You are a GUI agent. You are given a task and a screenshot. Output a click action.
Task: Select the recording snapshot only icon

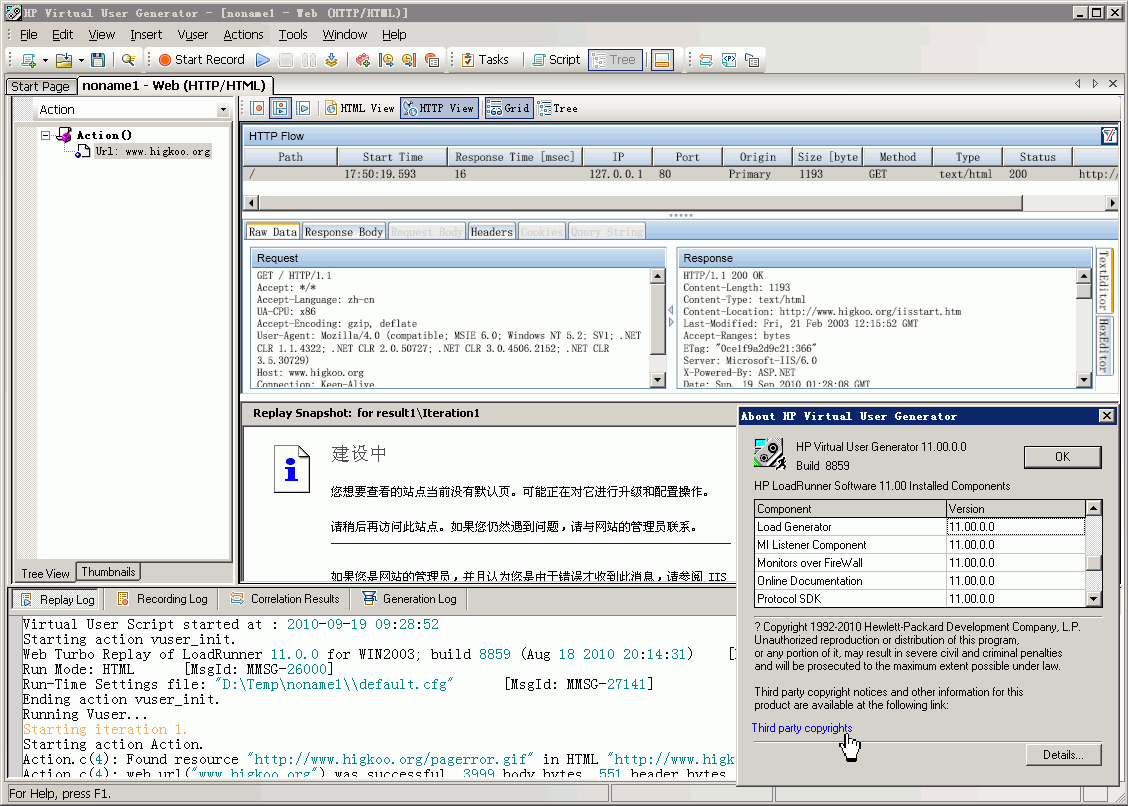point(258,108)
